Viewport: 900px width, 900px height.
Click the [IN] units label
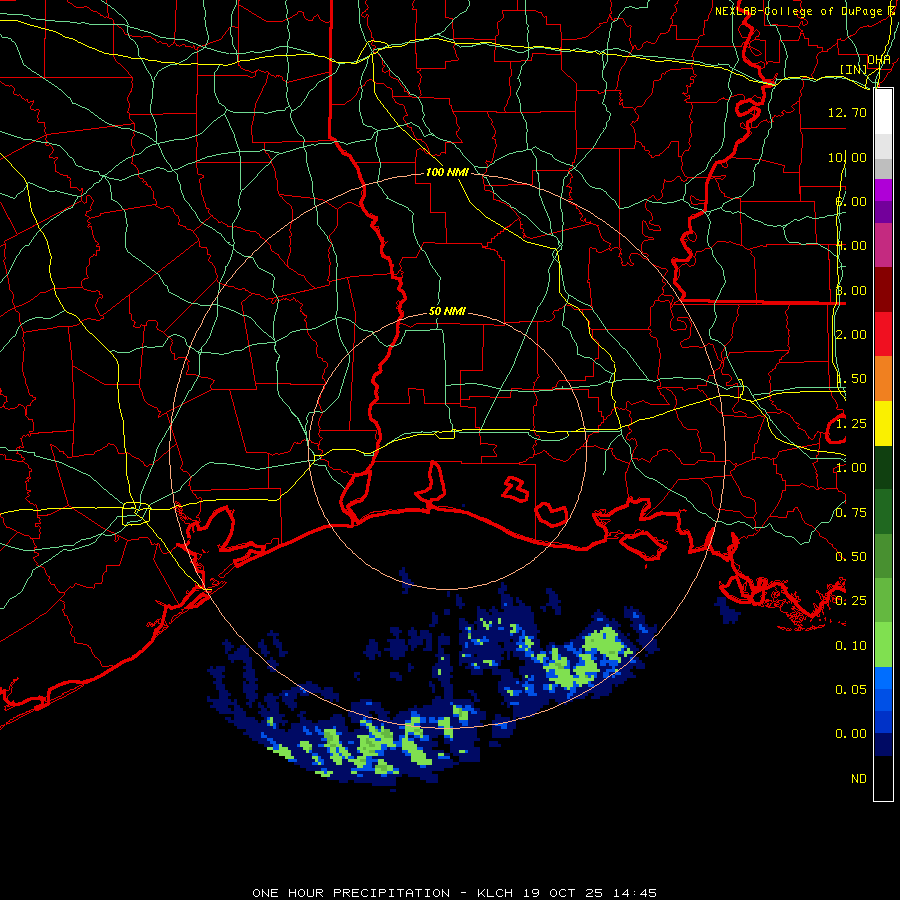854,69
